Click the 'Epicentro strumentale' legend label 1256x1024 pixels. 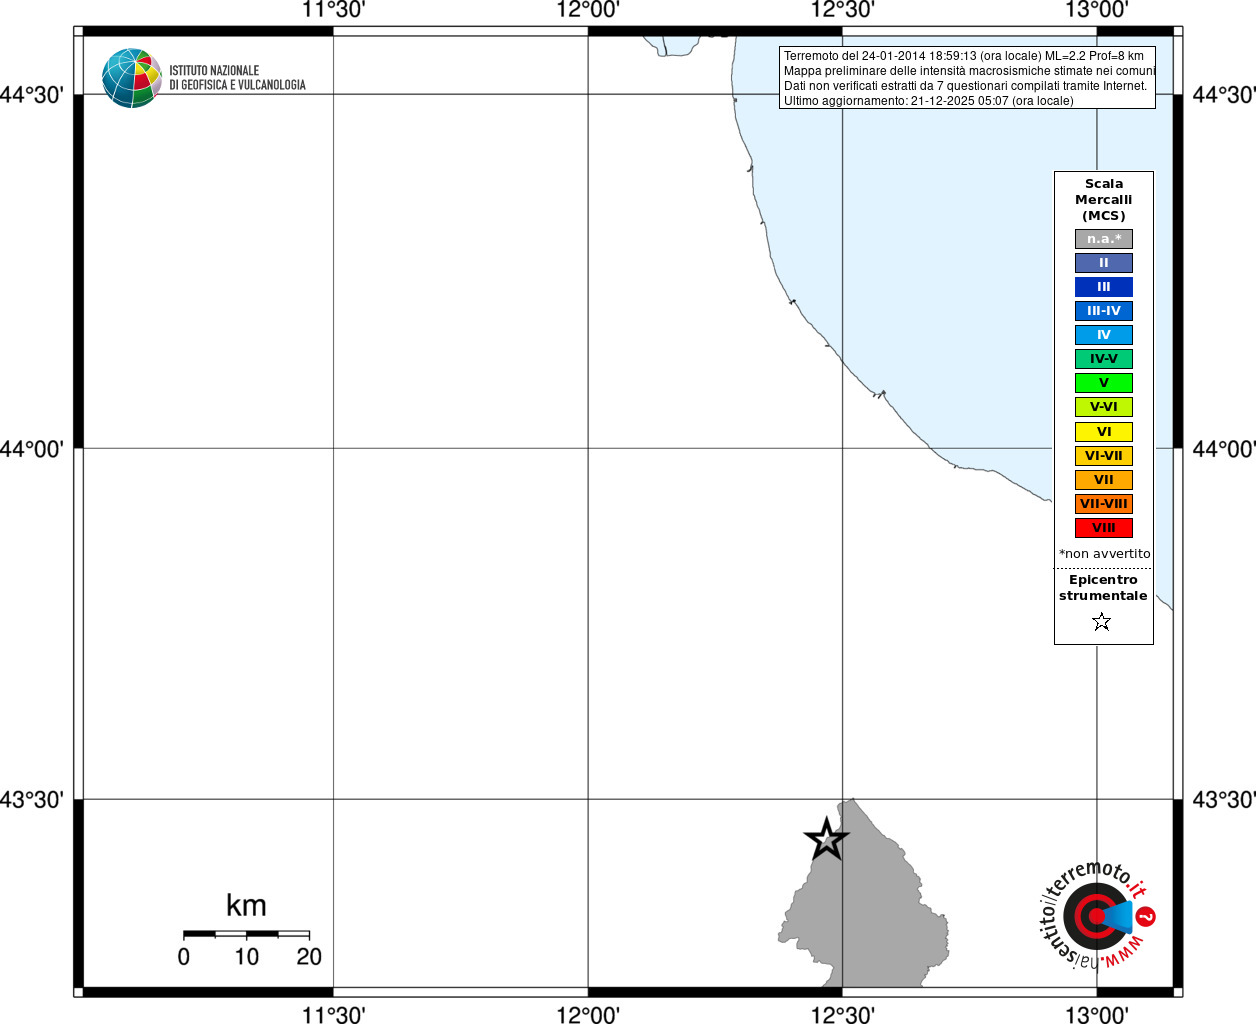[1103, 588]
